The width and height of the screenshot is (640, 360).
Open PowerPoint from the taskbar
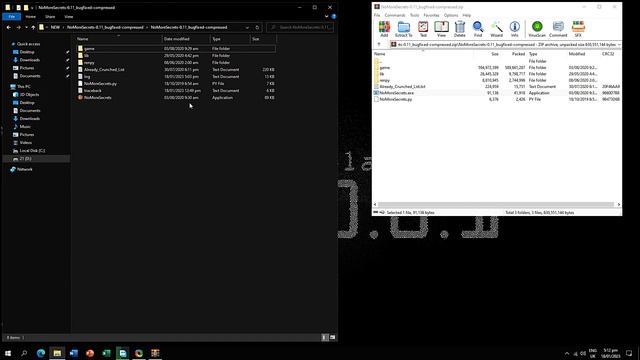point(90,353)
